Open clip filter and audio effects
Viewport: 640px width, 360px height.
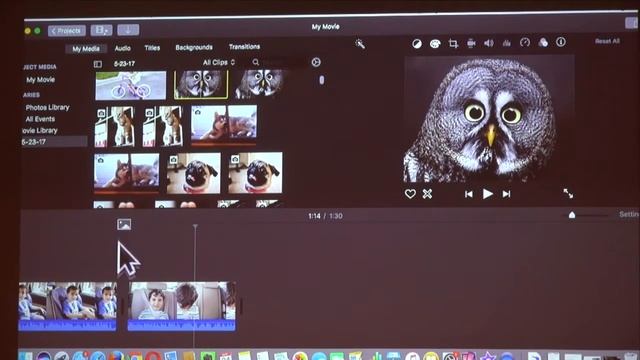543,42
